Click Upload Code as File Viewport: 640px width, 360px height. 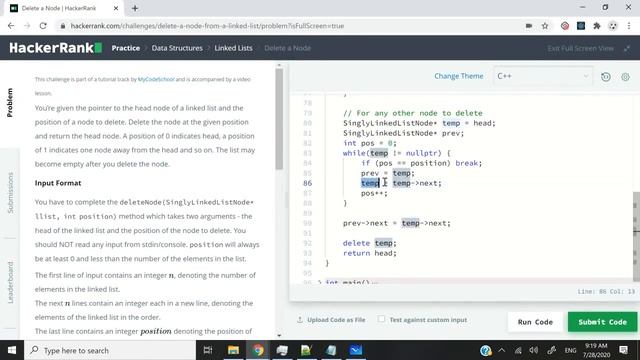point(331,320)
